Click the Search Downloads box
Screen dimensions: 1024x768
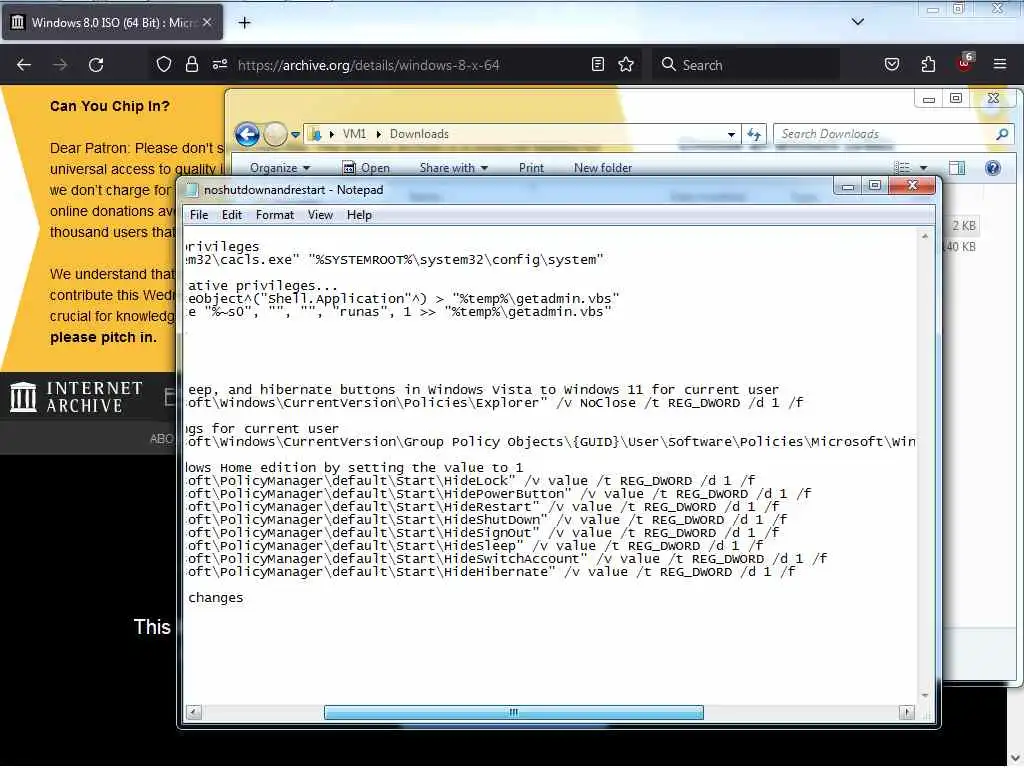(886, 134)
